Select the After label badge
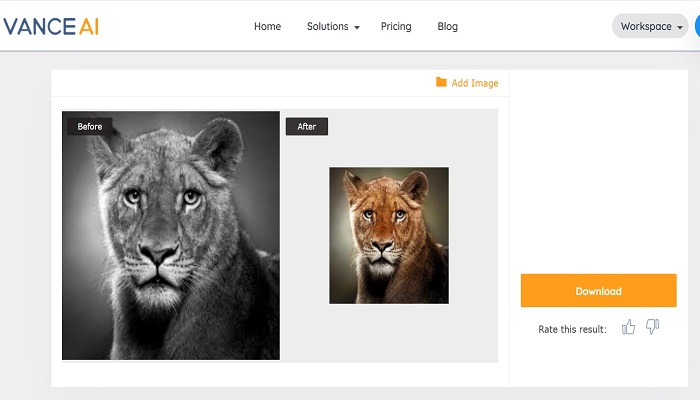700x400 pixels. click(307, 126)
